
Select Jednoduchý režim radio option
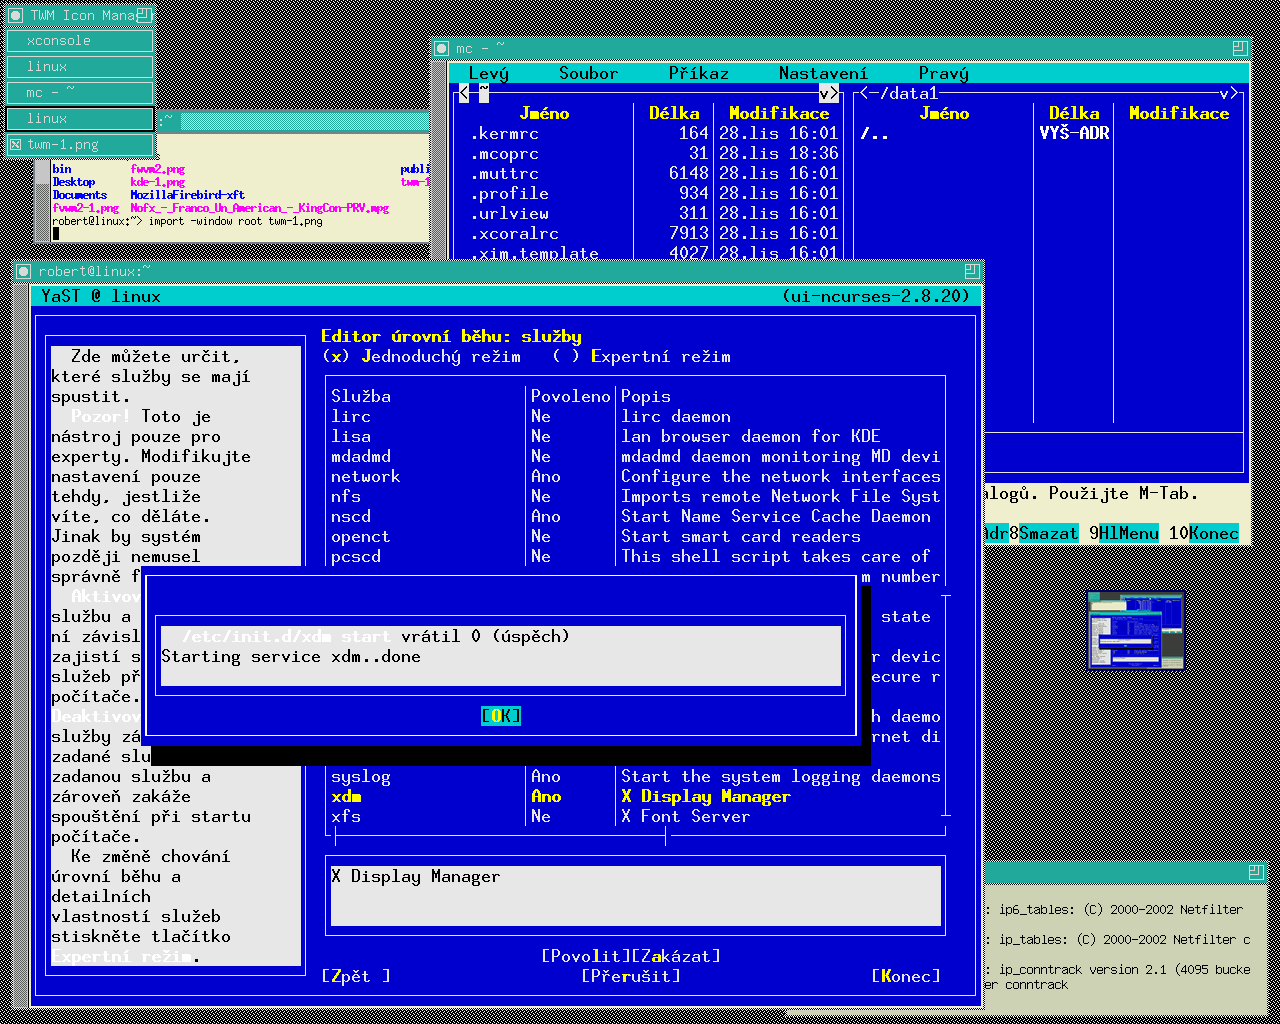point(421,356)
